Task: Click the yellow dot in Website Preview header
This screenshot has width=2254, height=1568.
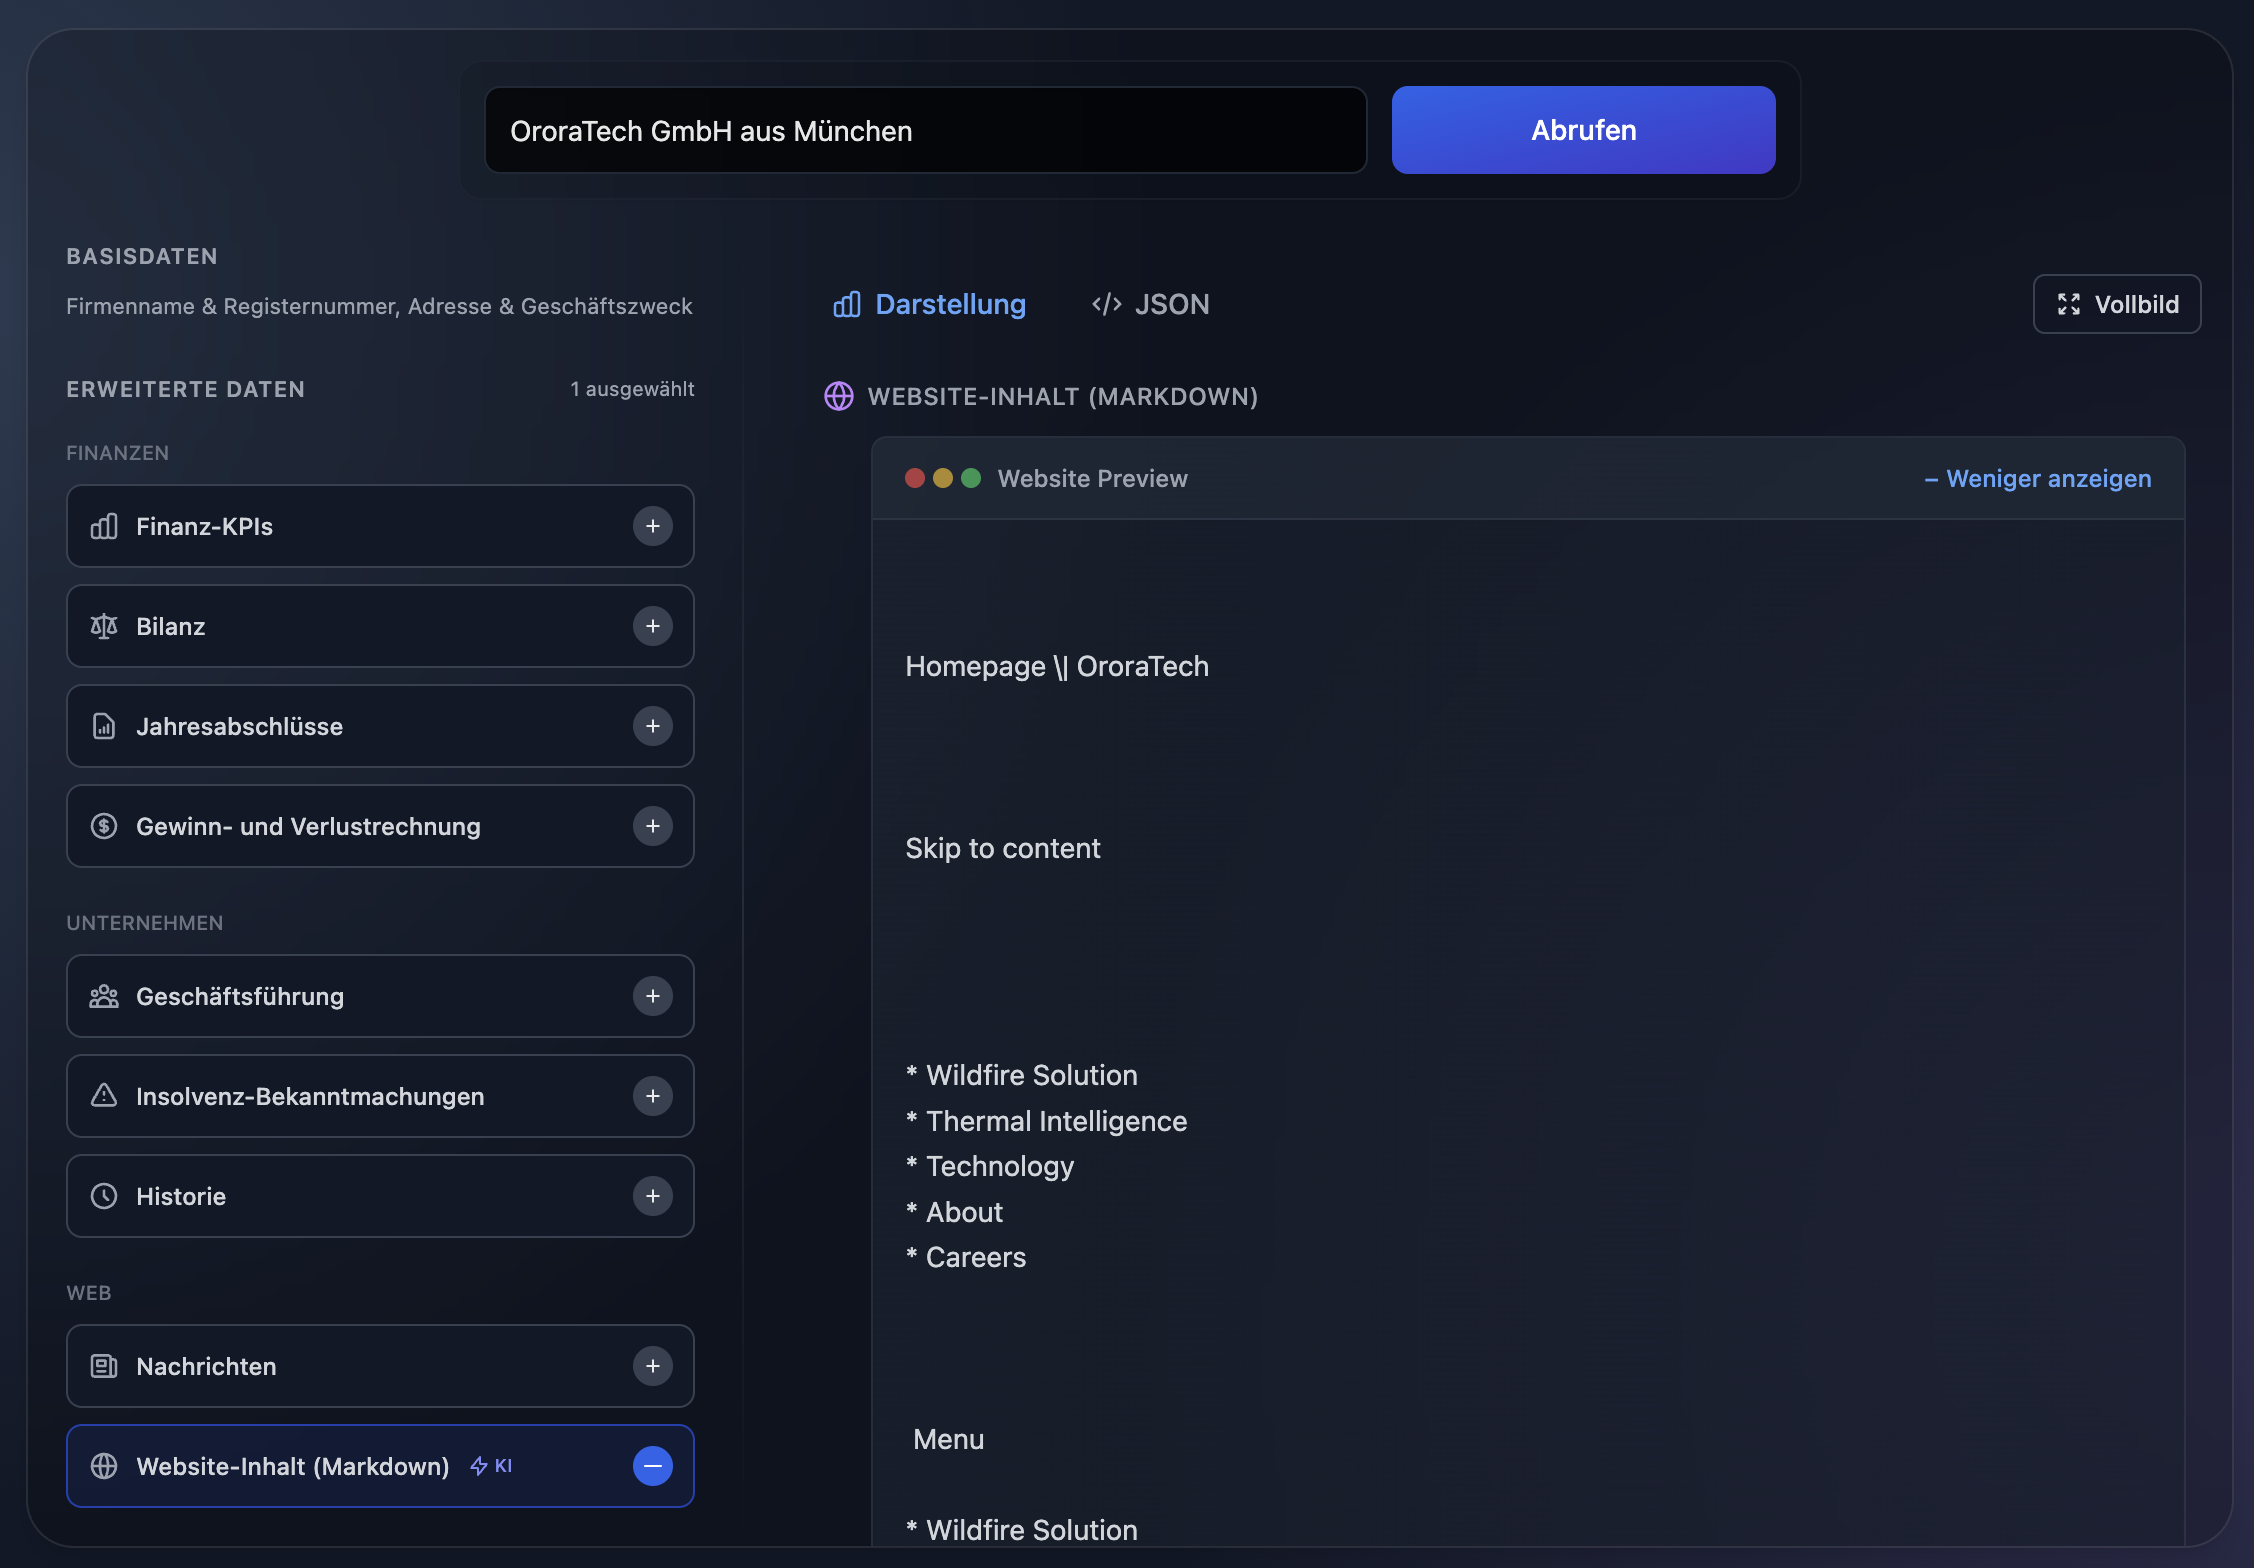Action: click(943, 478)
